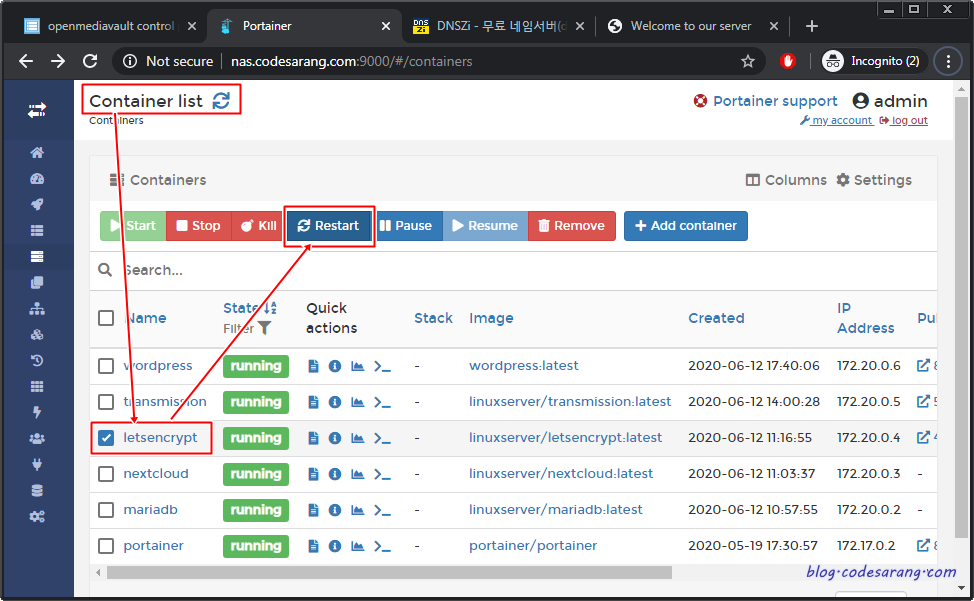Screen dimensions: 974x601
Task: Open published port link for wordpress
Action: click(924, 366)
